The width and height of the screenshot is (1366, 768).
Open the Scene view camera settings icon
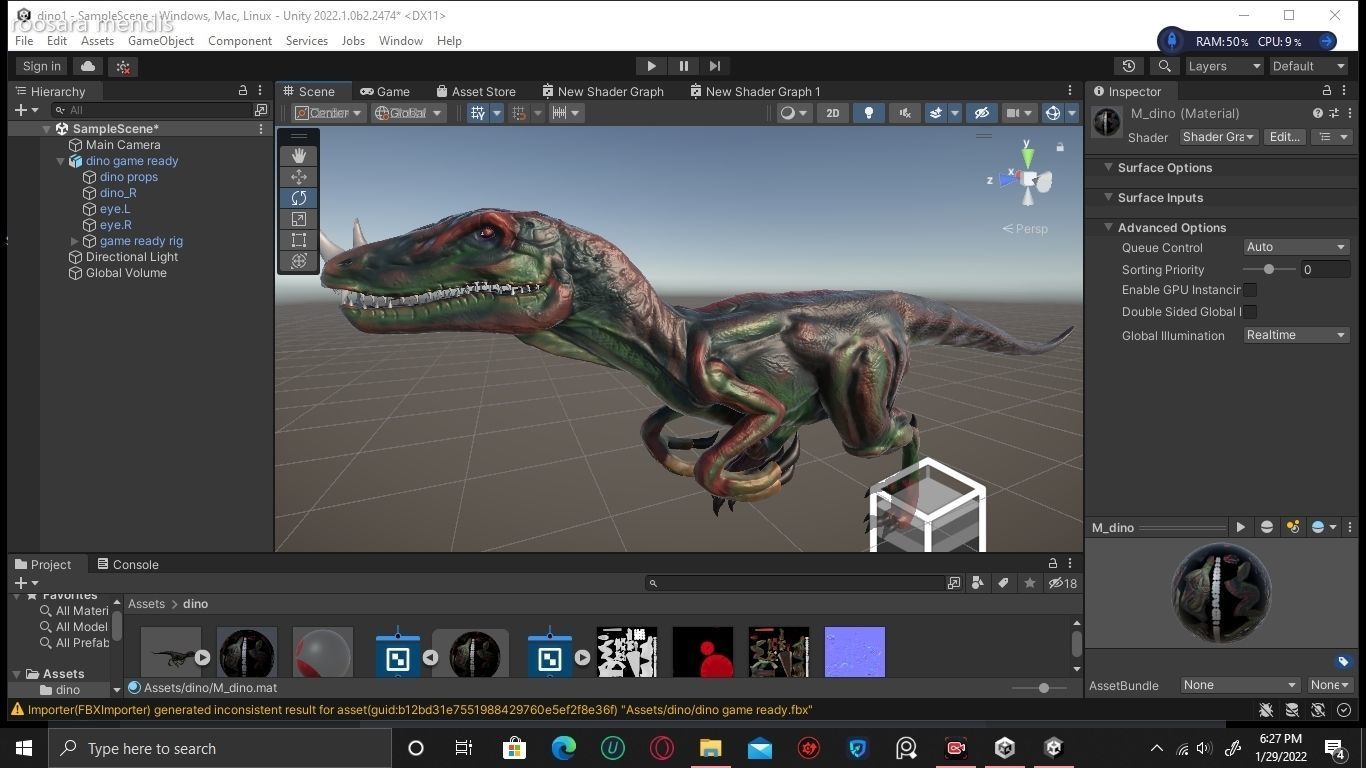click(1012, 113)
